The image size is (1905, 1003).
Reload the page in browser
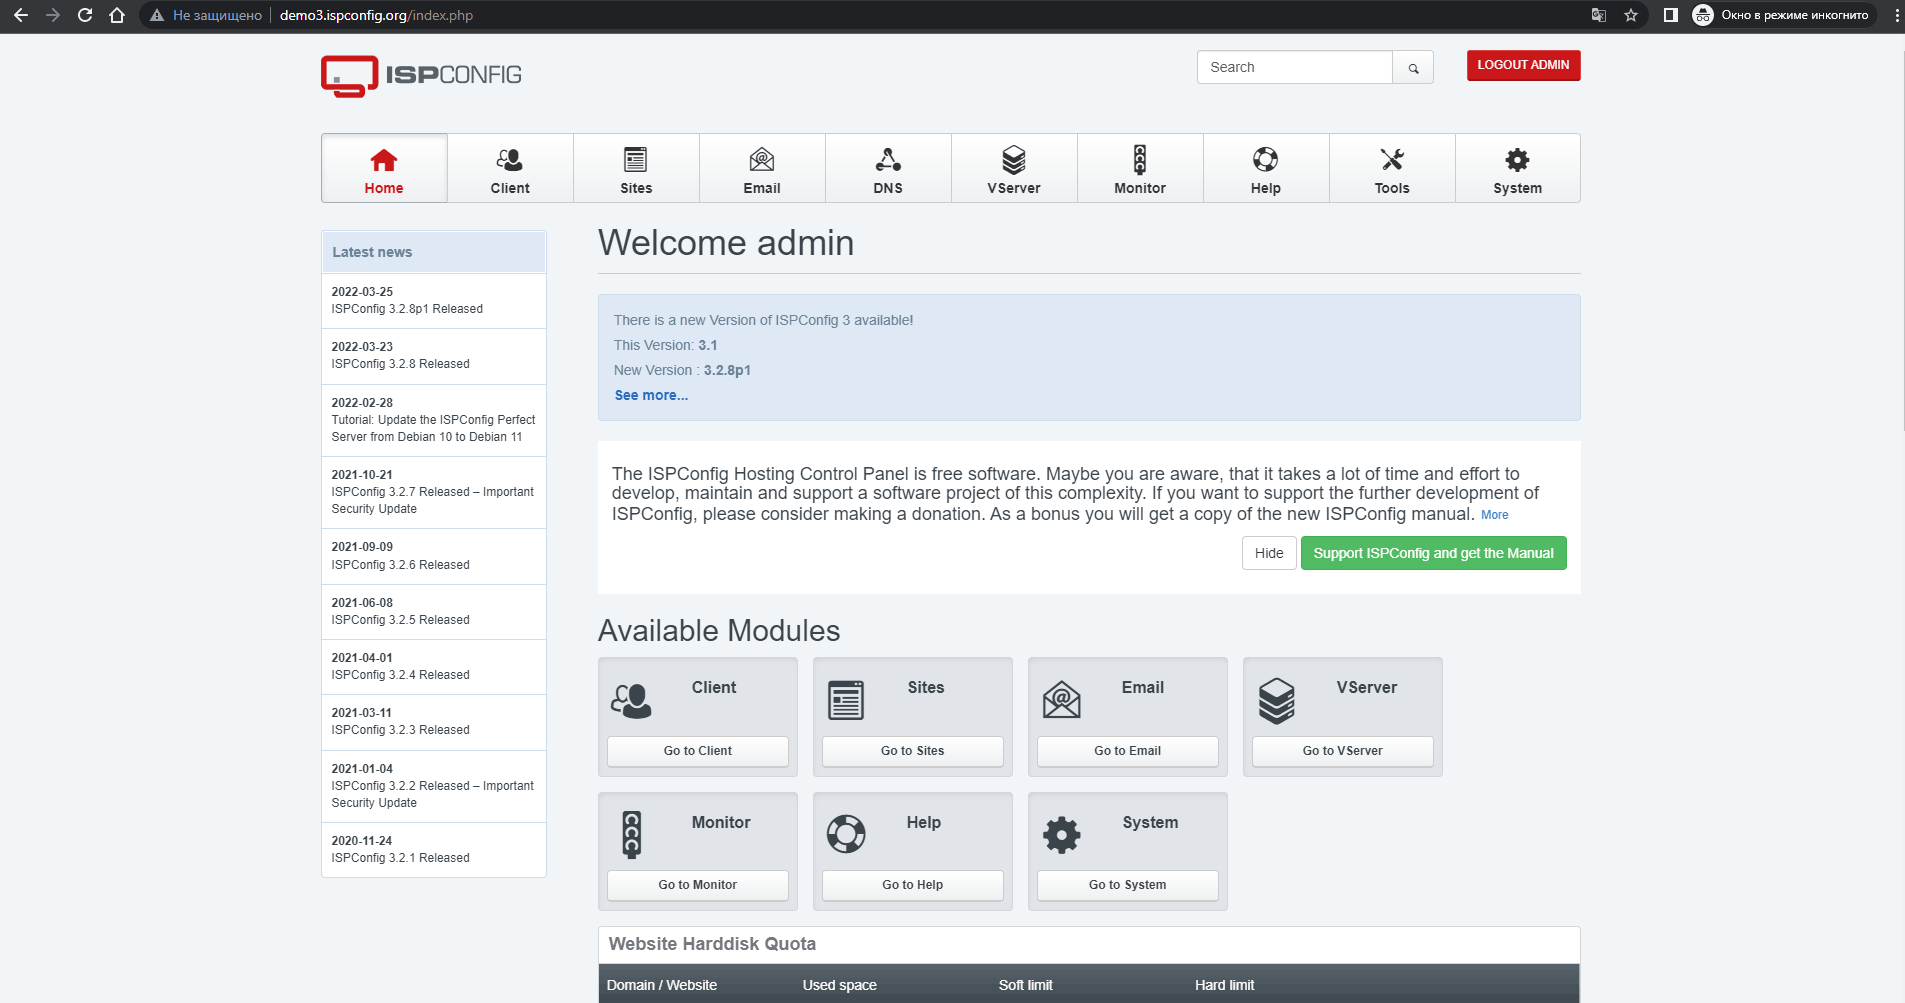[85, 15]
